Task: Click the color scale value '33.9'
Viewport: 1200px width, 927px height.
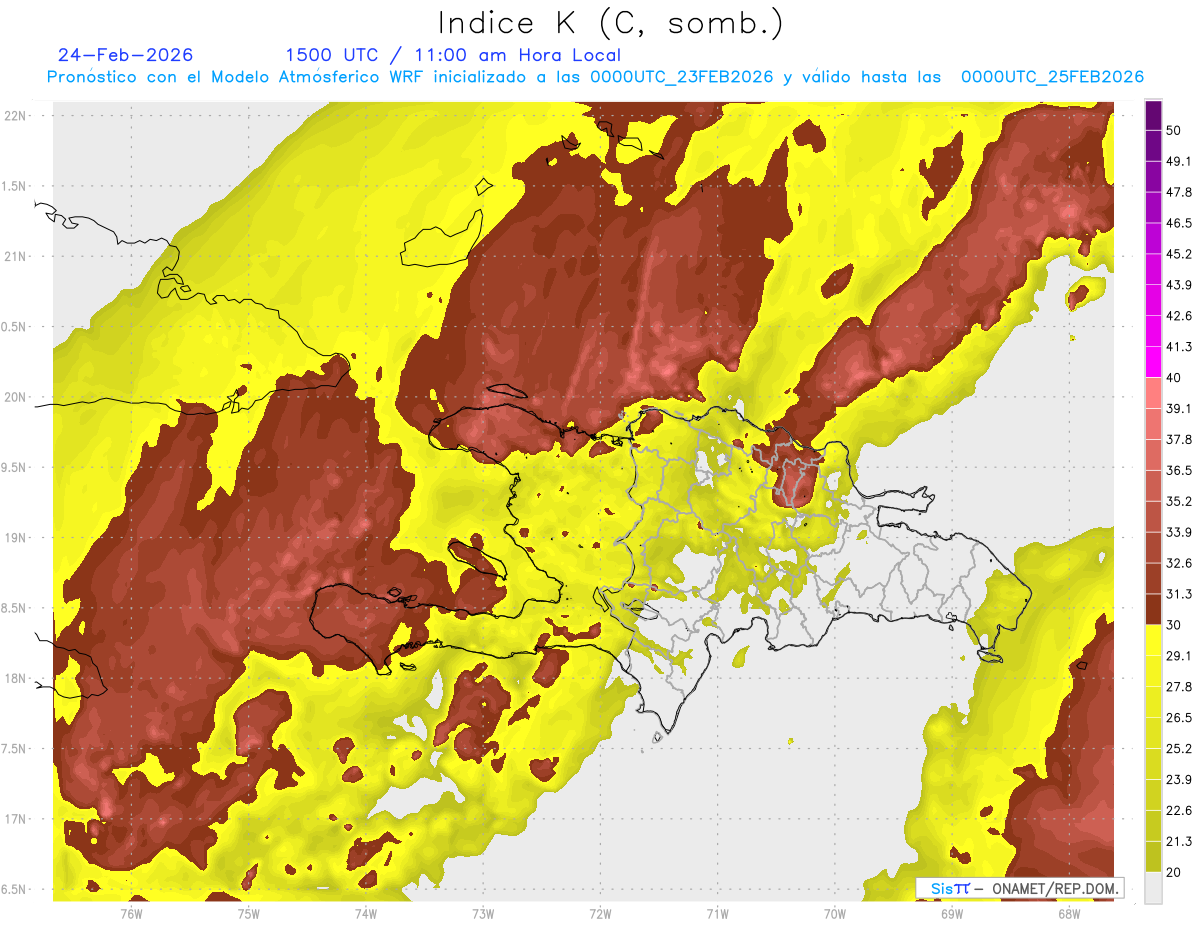Action: (x=1179, y=532)
